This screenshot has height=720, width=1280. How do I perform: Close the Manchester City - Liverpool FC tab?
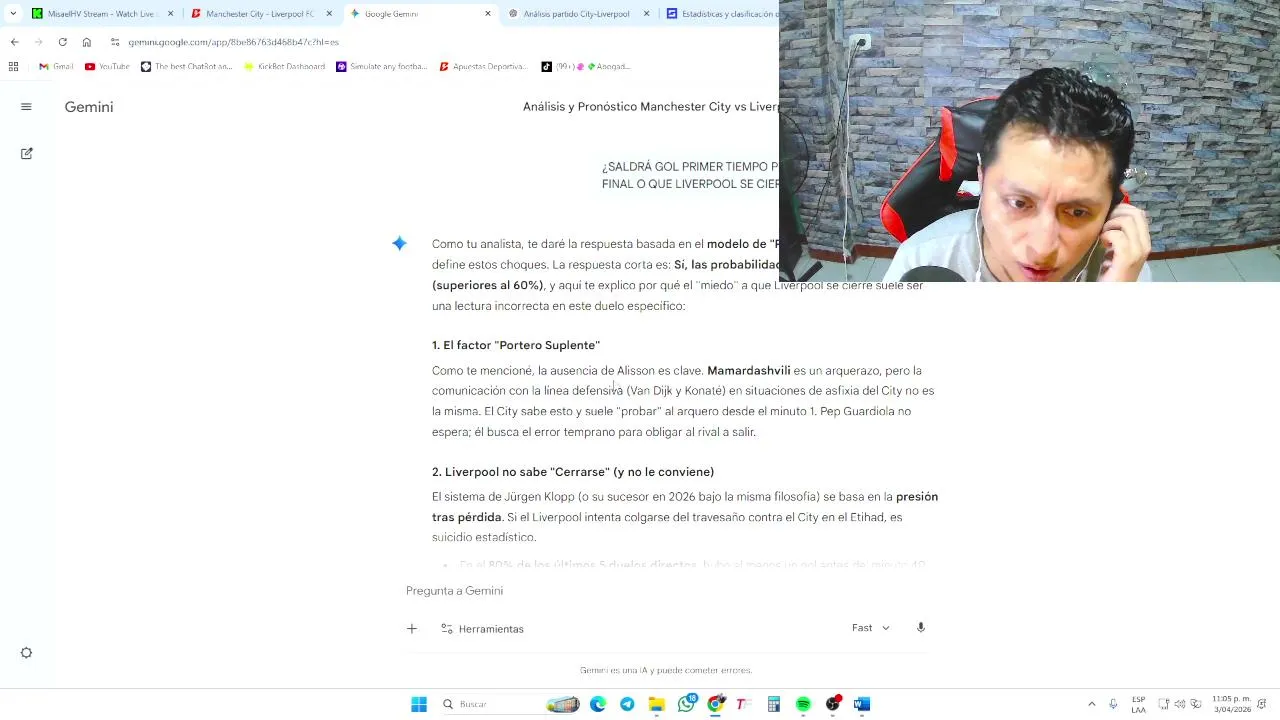click(329, 14)
